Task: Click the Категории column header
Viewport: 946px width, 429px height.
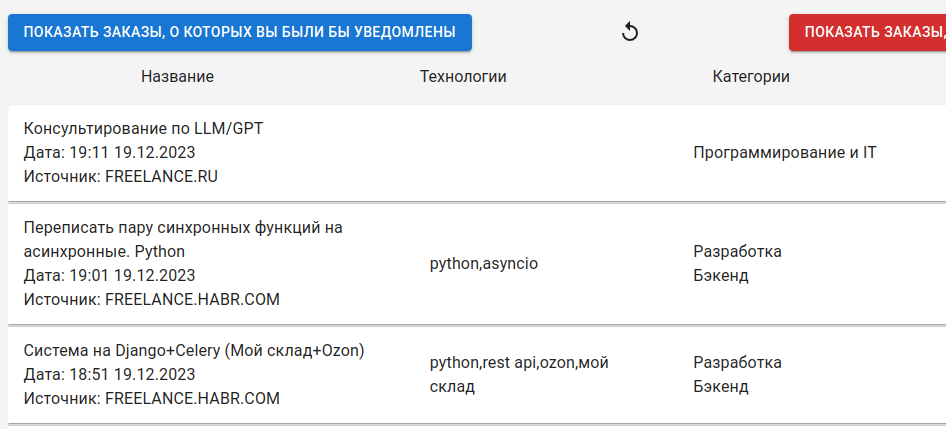Action: click(x=751, y=77)
